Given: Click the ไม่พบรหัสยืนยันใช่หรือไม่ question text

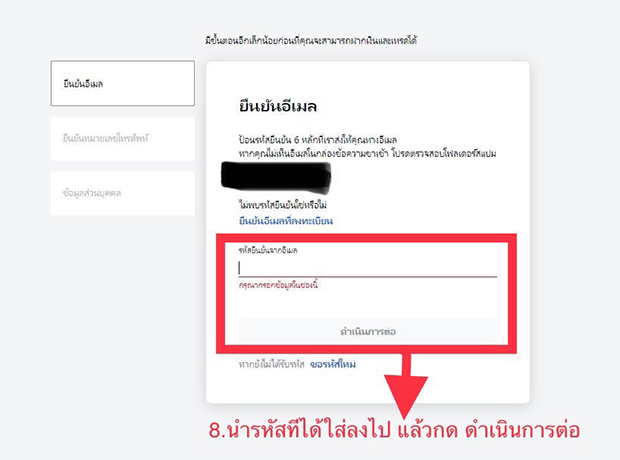Looking at the screenshot, I should tap(283, 205).
